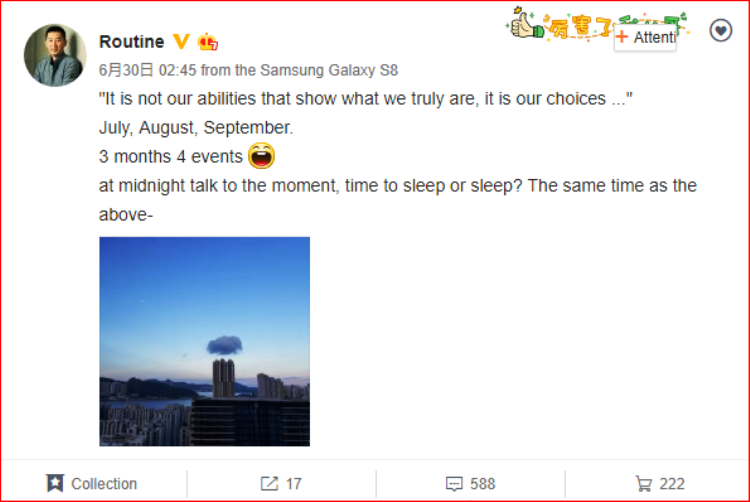
Task: Open the 588 comments section
Action: point(471,484)
